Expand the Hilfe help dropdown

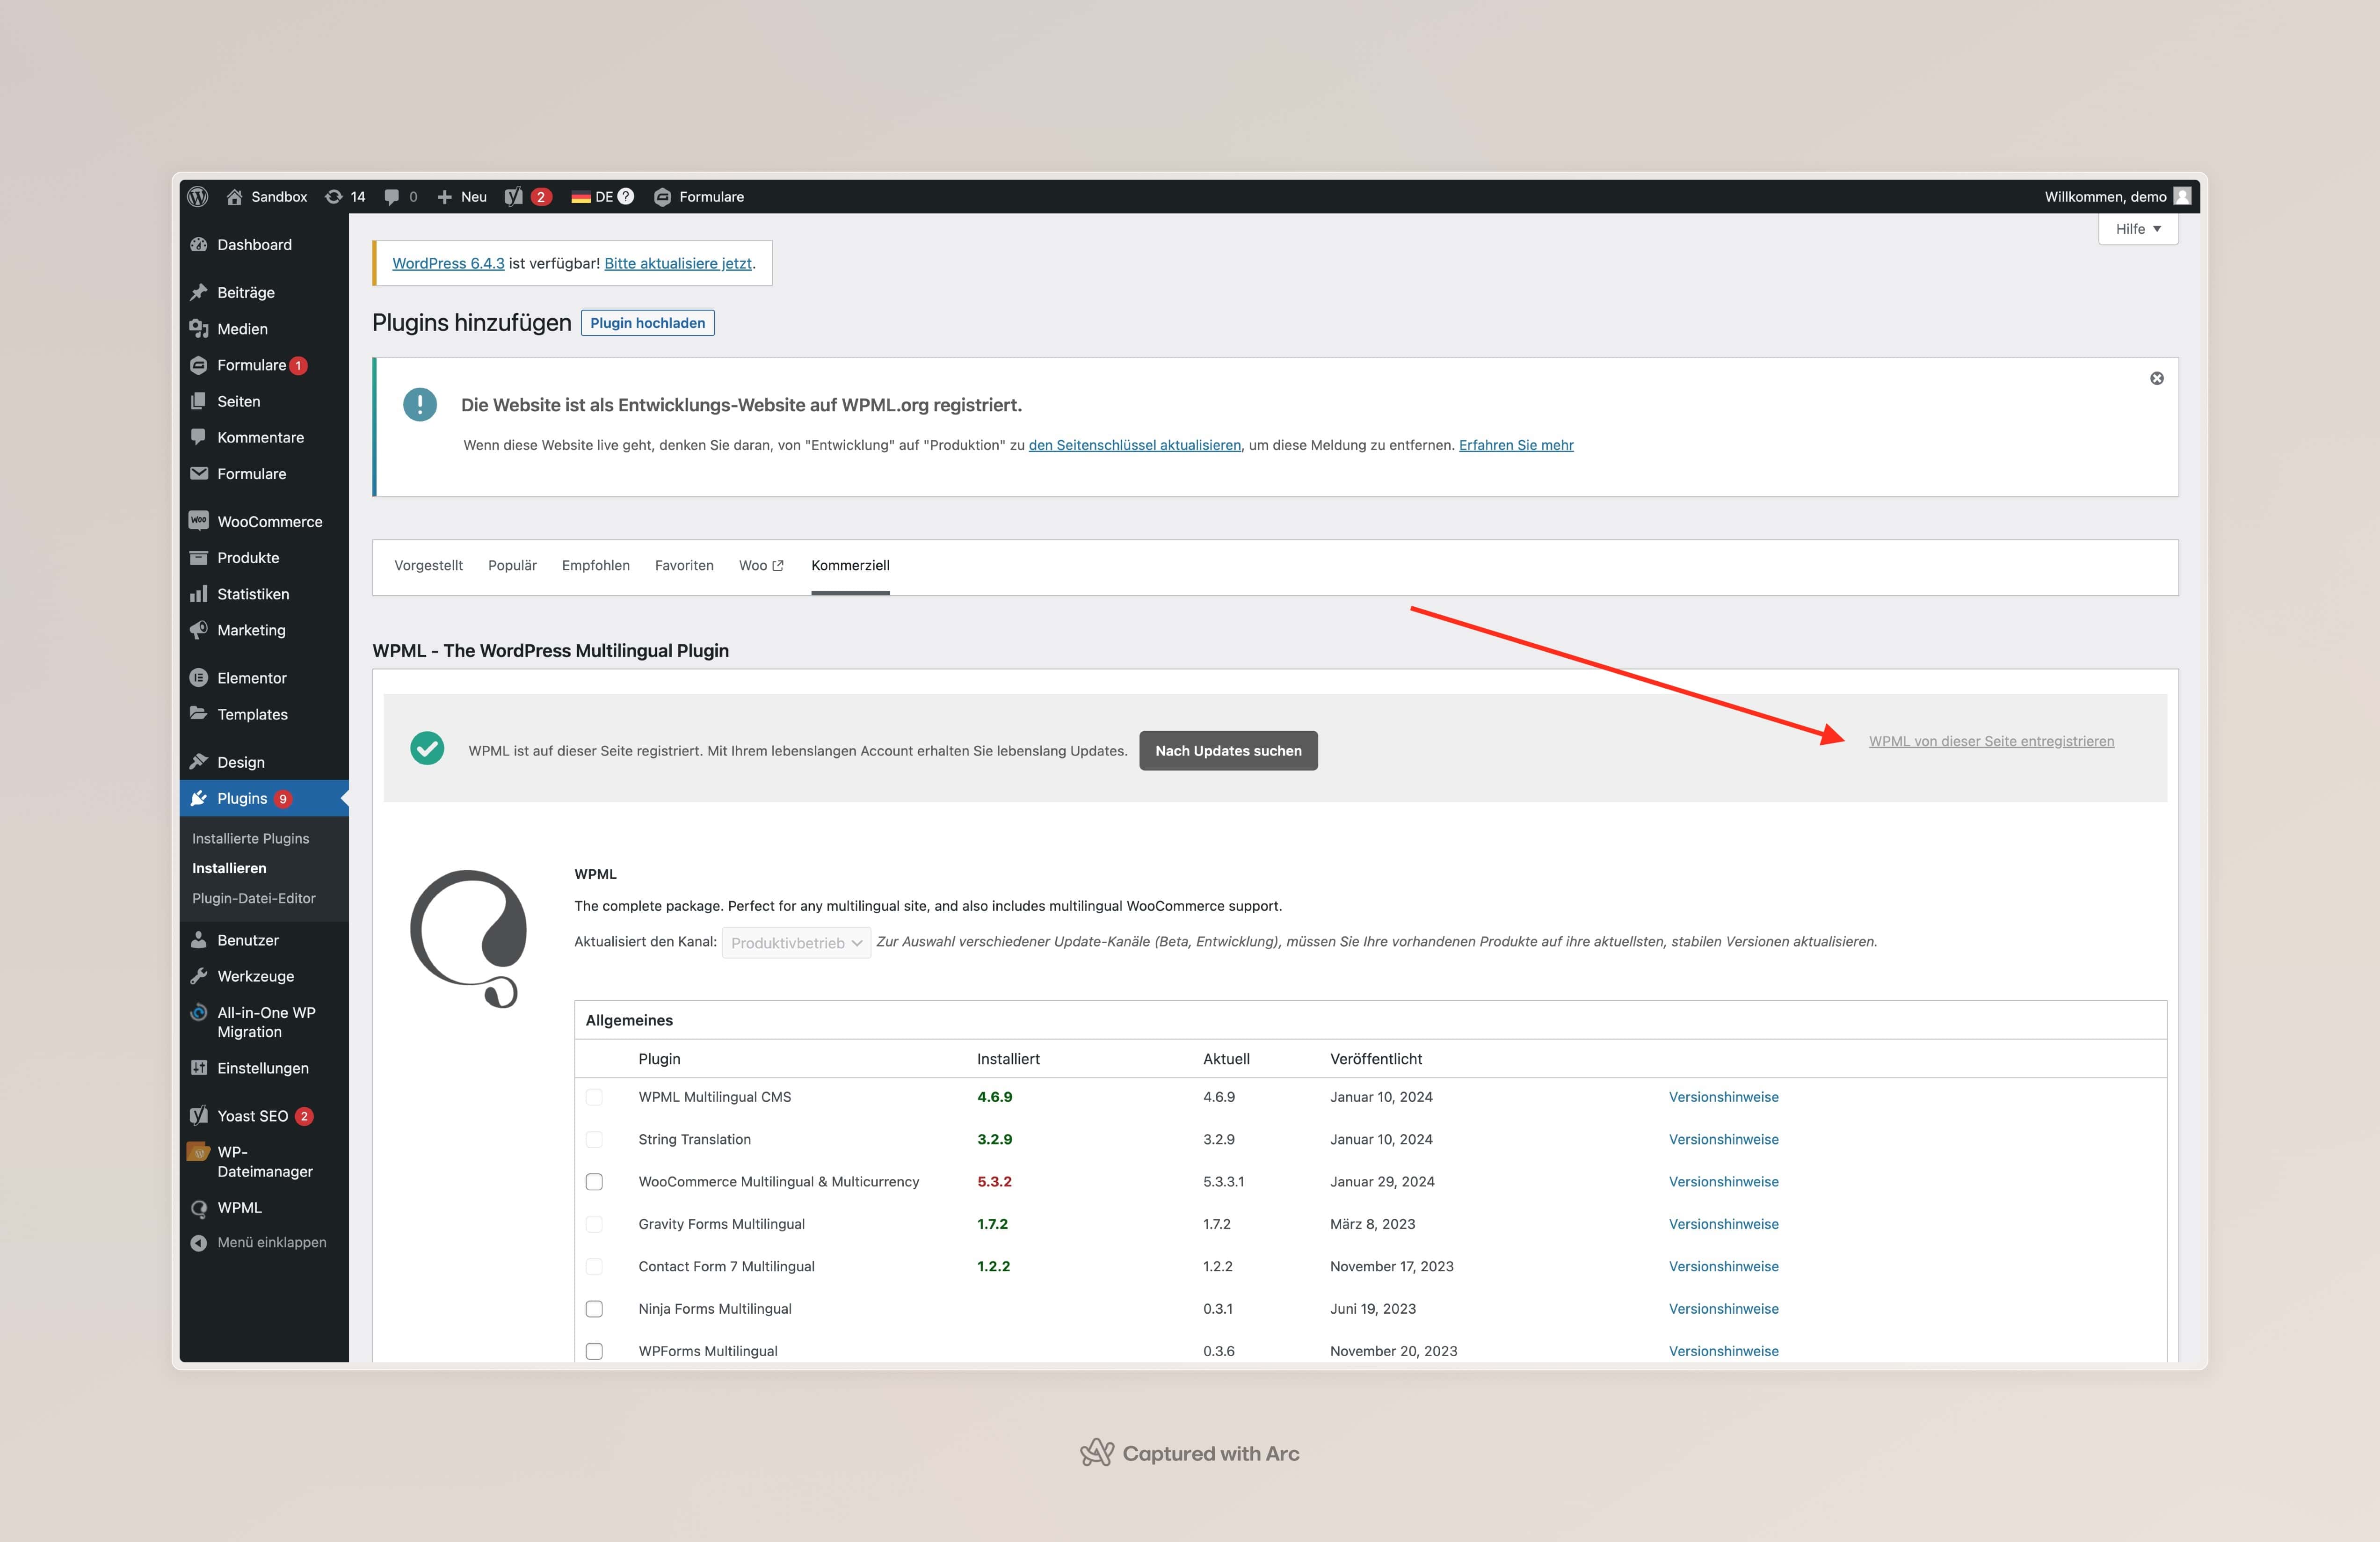pyautogui.click(x=2137, y=229)
